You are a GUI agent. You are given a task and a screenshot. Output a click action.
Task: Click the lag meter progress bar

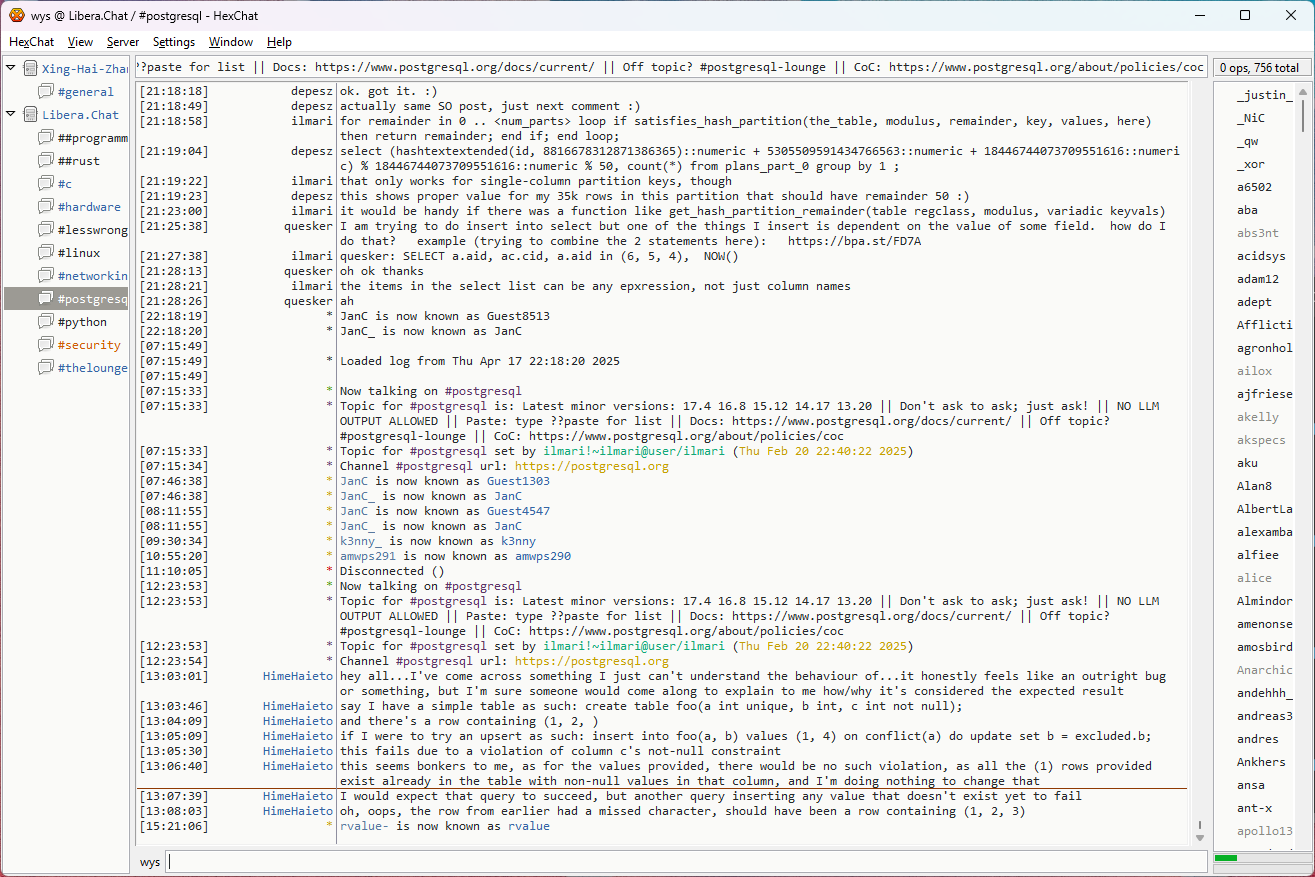[x=1259, y=858]
